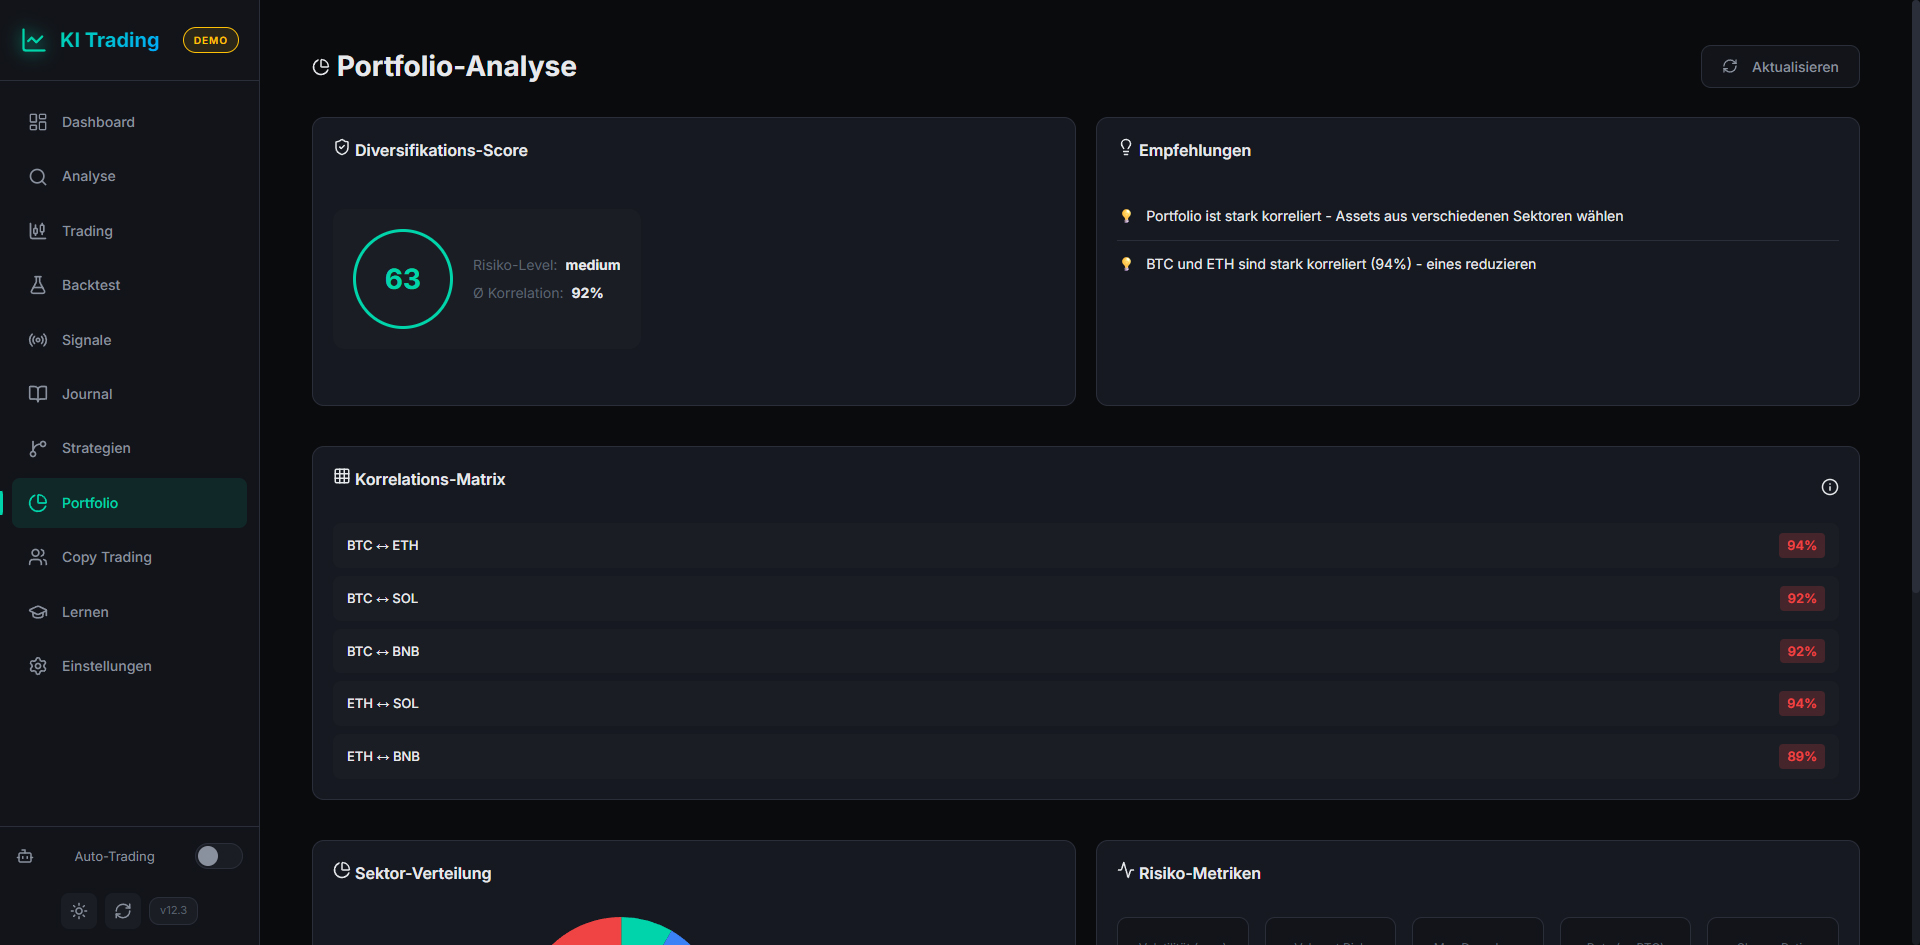1920x945 pixels.
Task: Click the info icon in Korrelations-Matrix
Action: tap(1829, 487)
